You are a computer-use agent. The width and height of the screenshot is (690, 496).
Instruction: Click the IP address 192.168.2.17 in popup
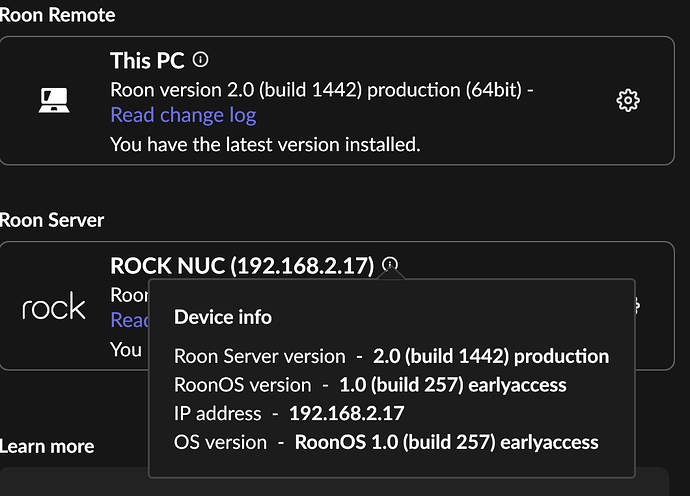coord(347,414)
